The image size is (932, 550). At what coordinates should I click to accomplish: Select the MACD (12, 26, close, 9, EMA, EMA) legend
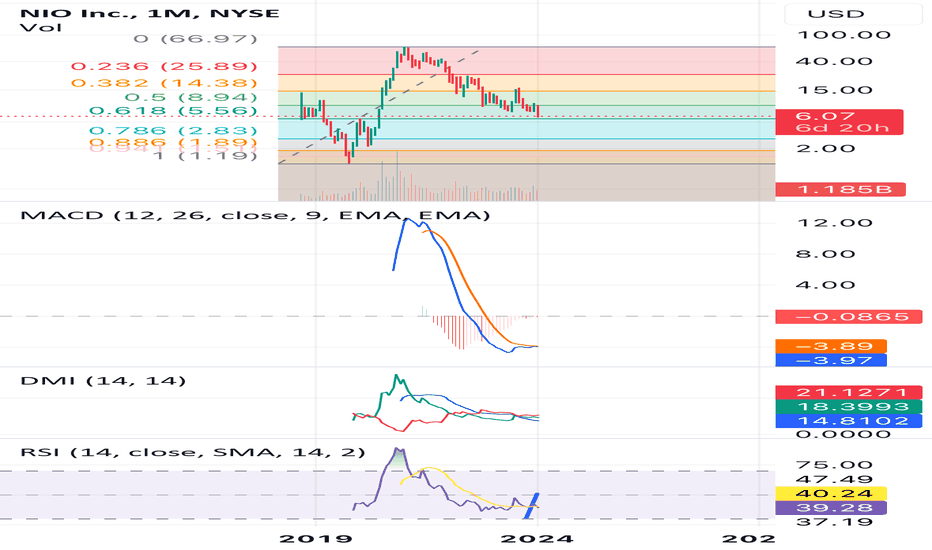coord(255,215)
